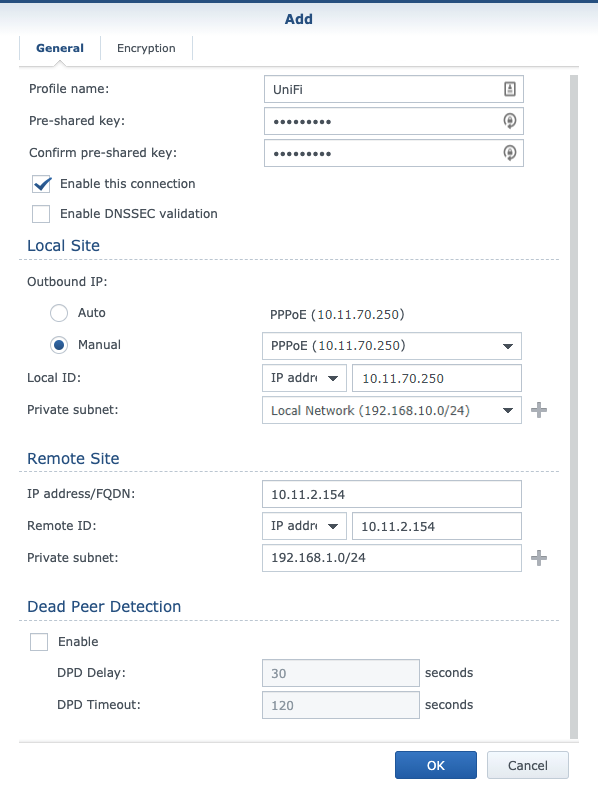Click the contact icon in Profile name field
Viewport: 598px width, 787px height.
point(510,89)
